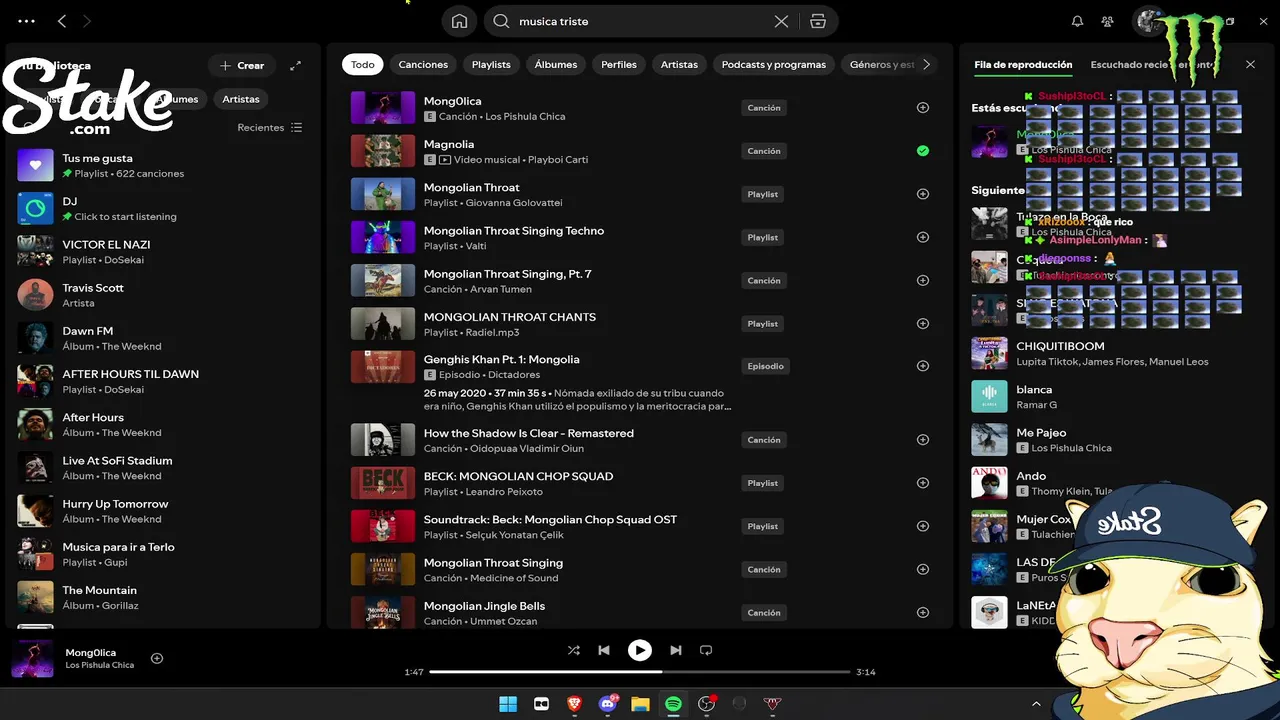Skip to the next track
1280x720 pixels.
coord(676,650)
